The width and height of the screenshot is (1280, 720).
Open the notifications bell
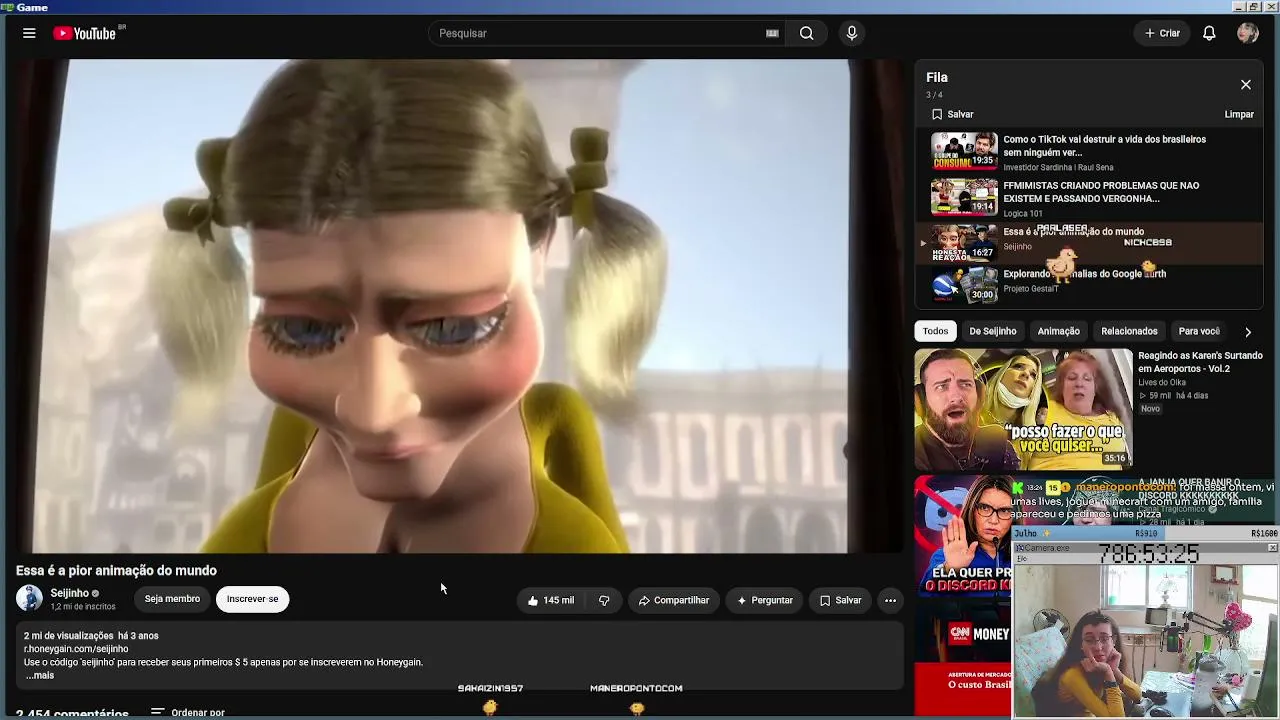(x=1209, y=33)
